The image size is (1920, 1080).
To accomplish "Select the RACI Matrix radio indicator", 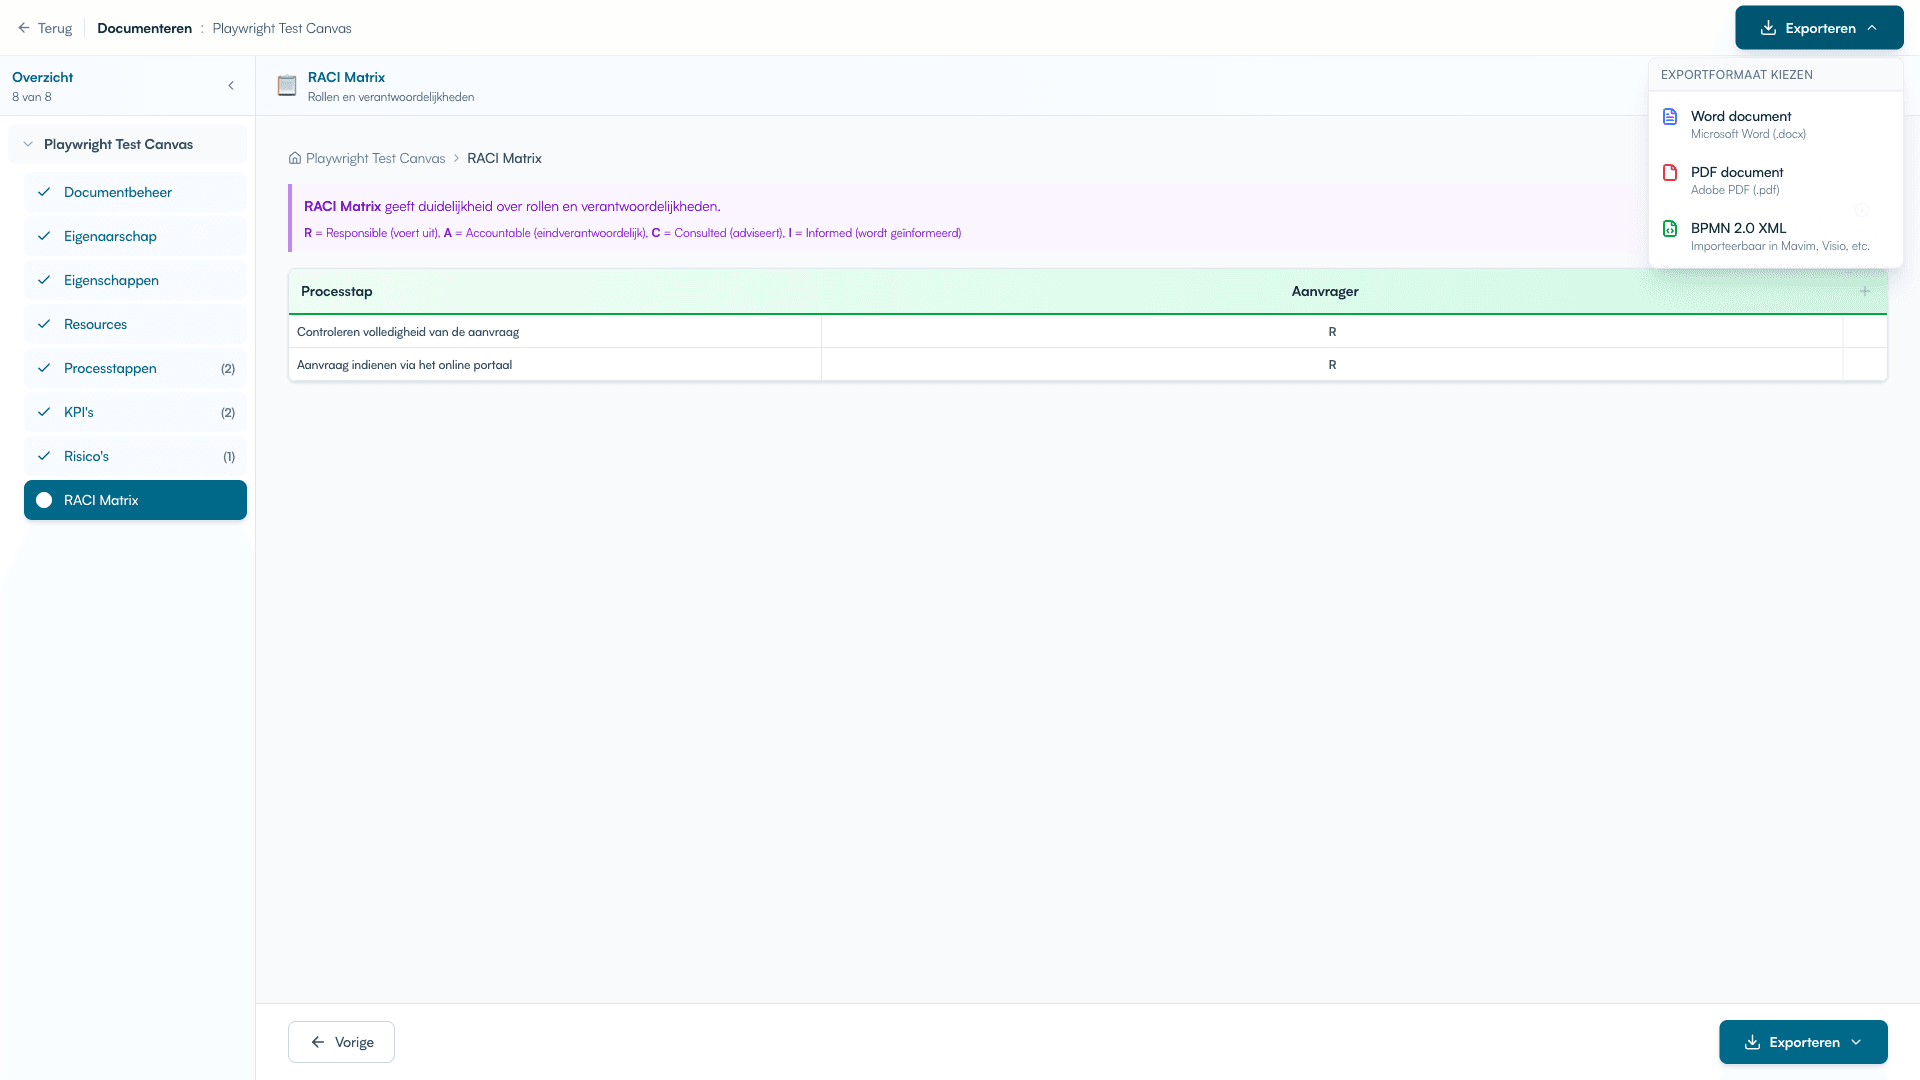I will (x=44, y=500).
